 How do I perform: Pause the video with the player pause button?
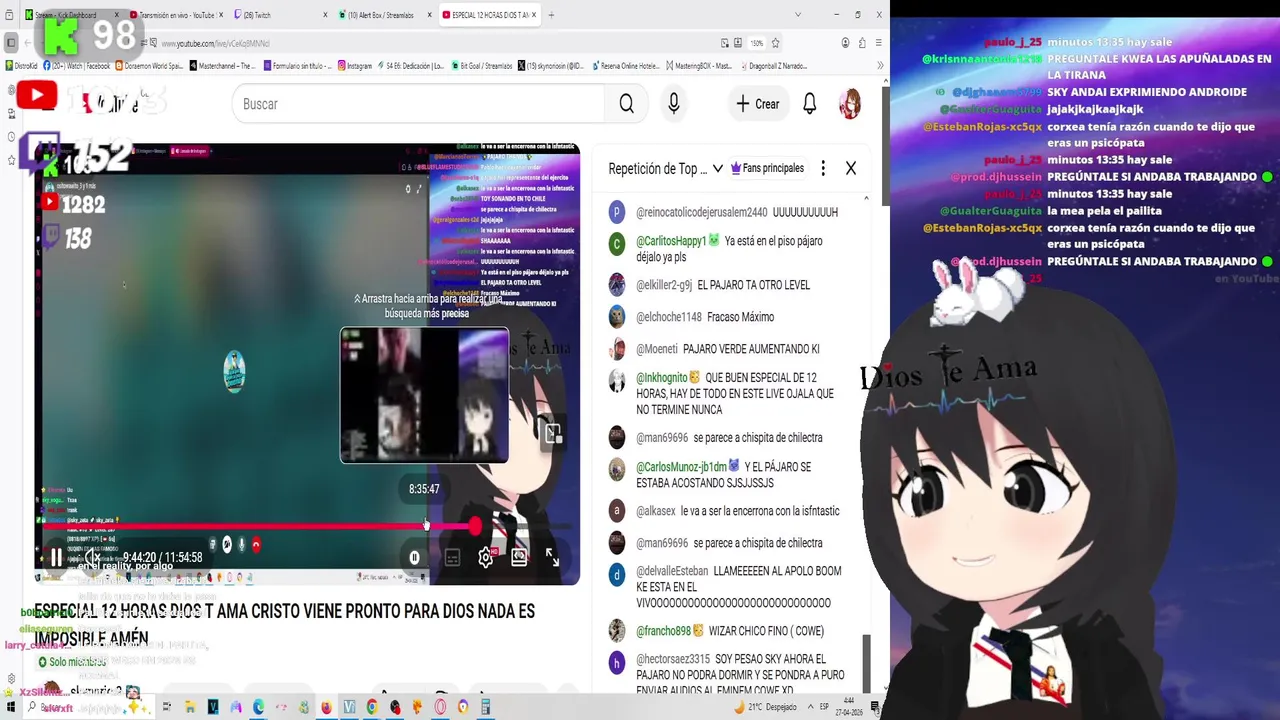tap(56, 557)
